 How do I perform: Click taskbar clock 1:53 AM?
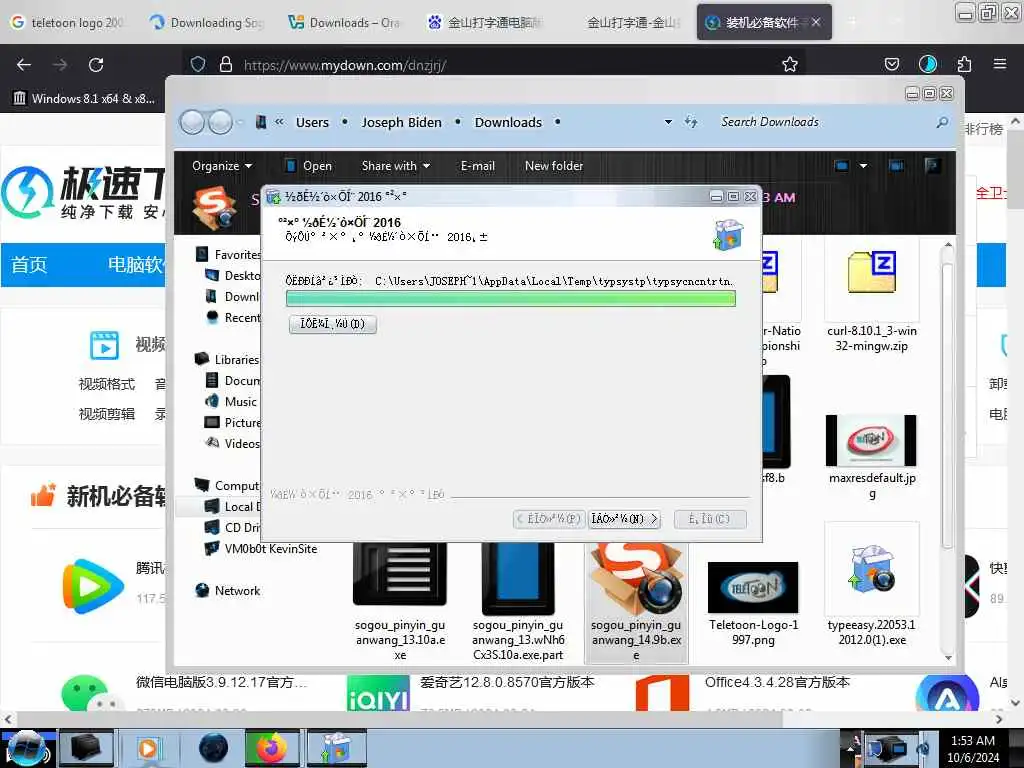(973, 748)
